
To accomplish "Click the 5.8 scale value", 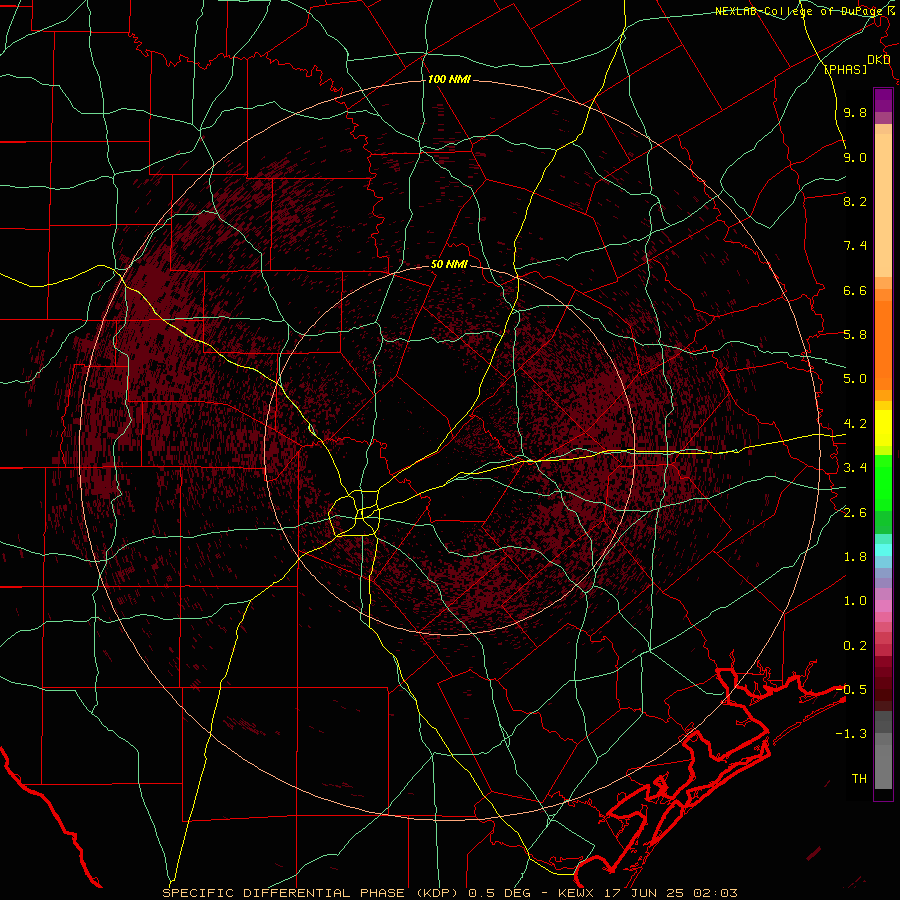I will pyautogui.click(x=855, y=335).
